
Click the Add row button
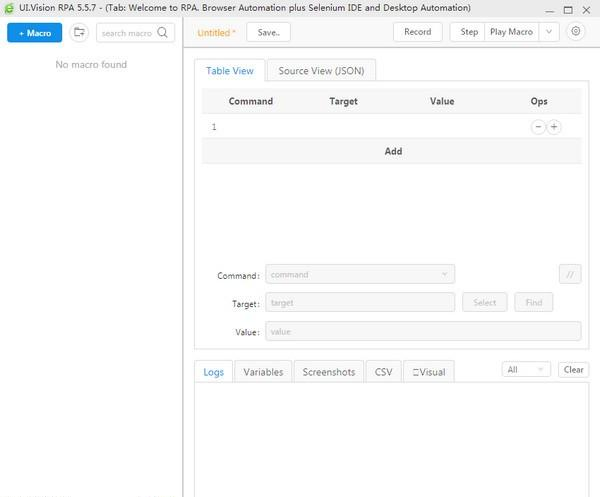click(x=393, y=151)
